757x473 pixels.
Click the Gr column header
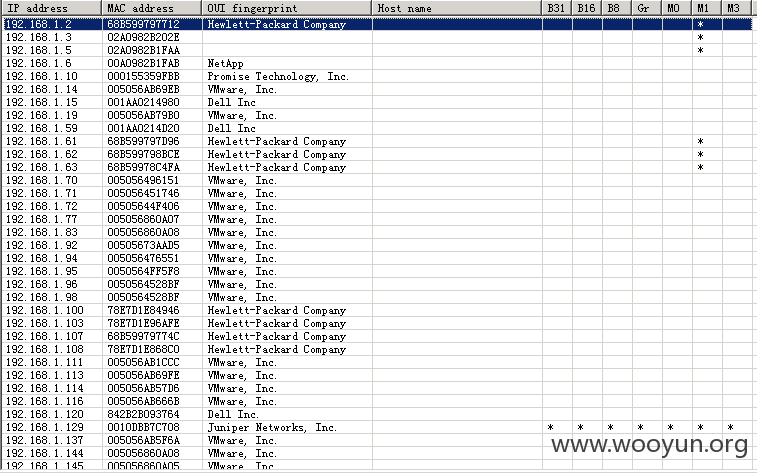point(646,8)
